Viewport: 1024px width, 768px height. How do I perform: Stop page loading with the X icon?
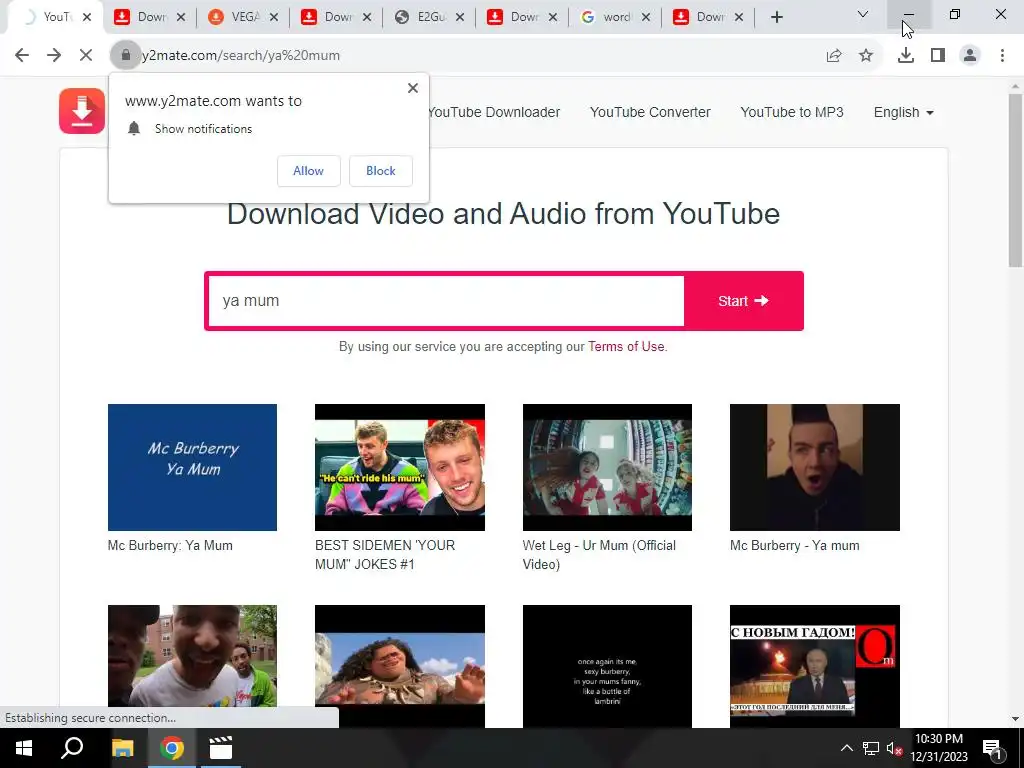pyautogui.click(x=86, y=56)
